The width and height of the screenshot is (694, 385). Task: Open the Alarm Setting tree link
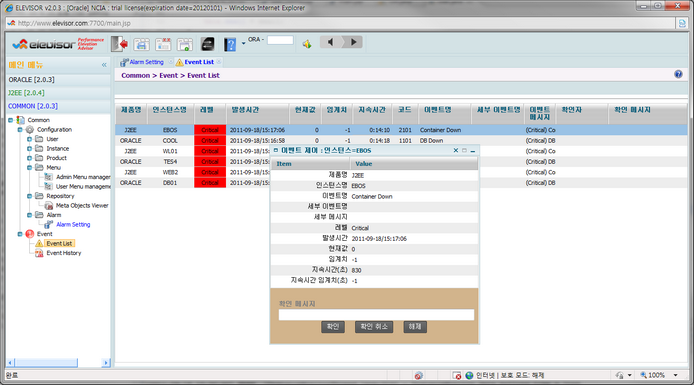pyautogui.click(x=73, y=224)
